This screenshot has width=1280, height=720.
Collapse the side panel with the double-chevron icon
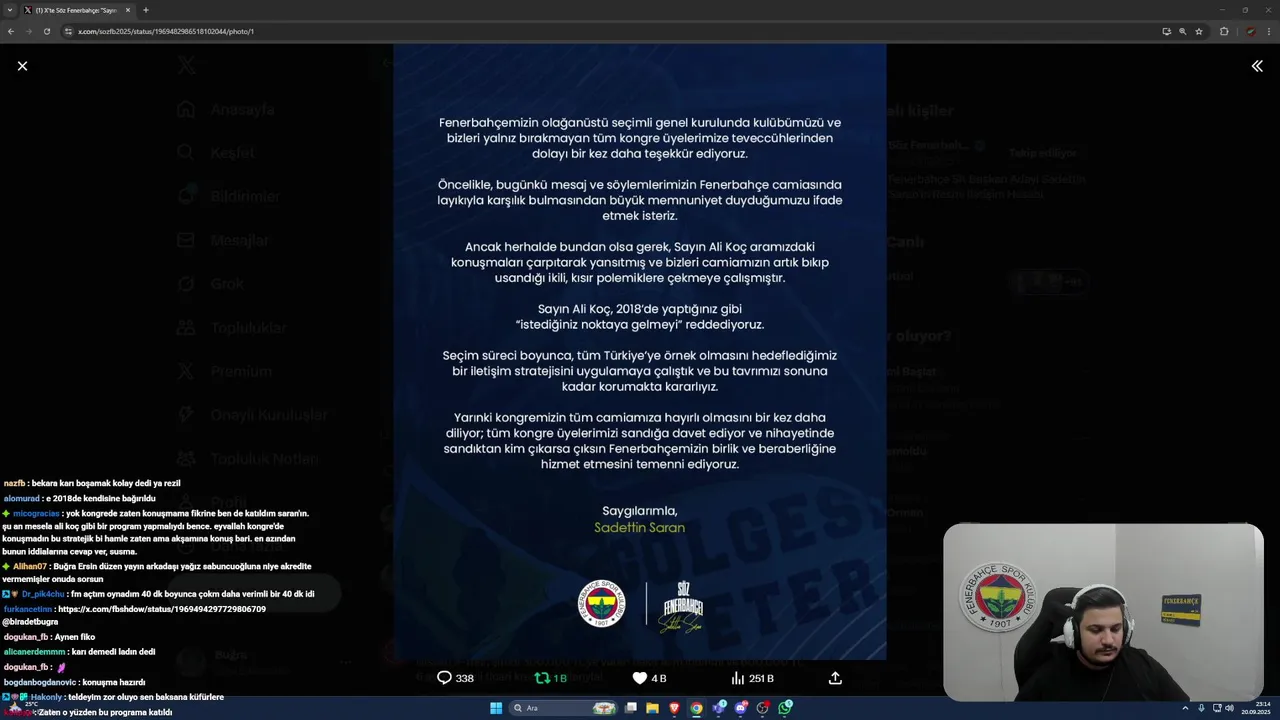click(x=1257, y=66)
